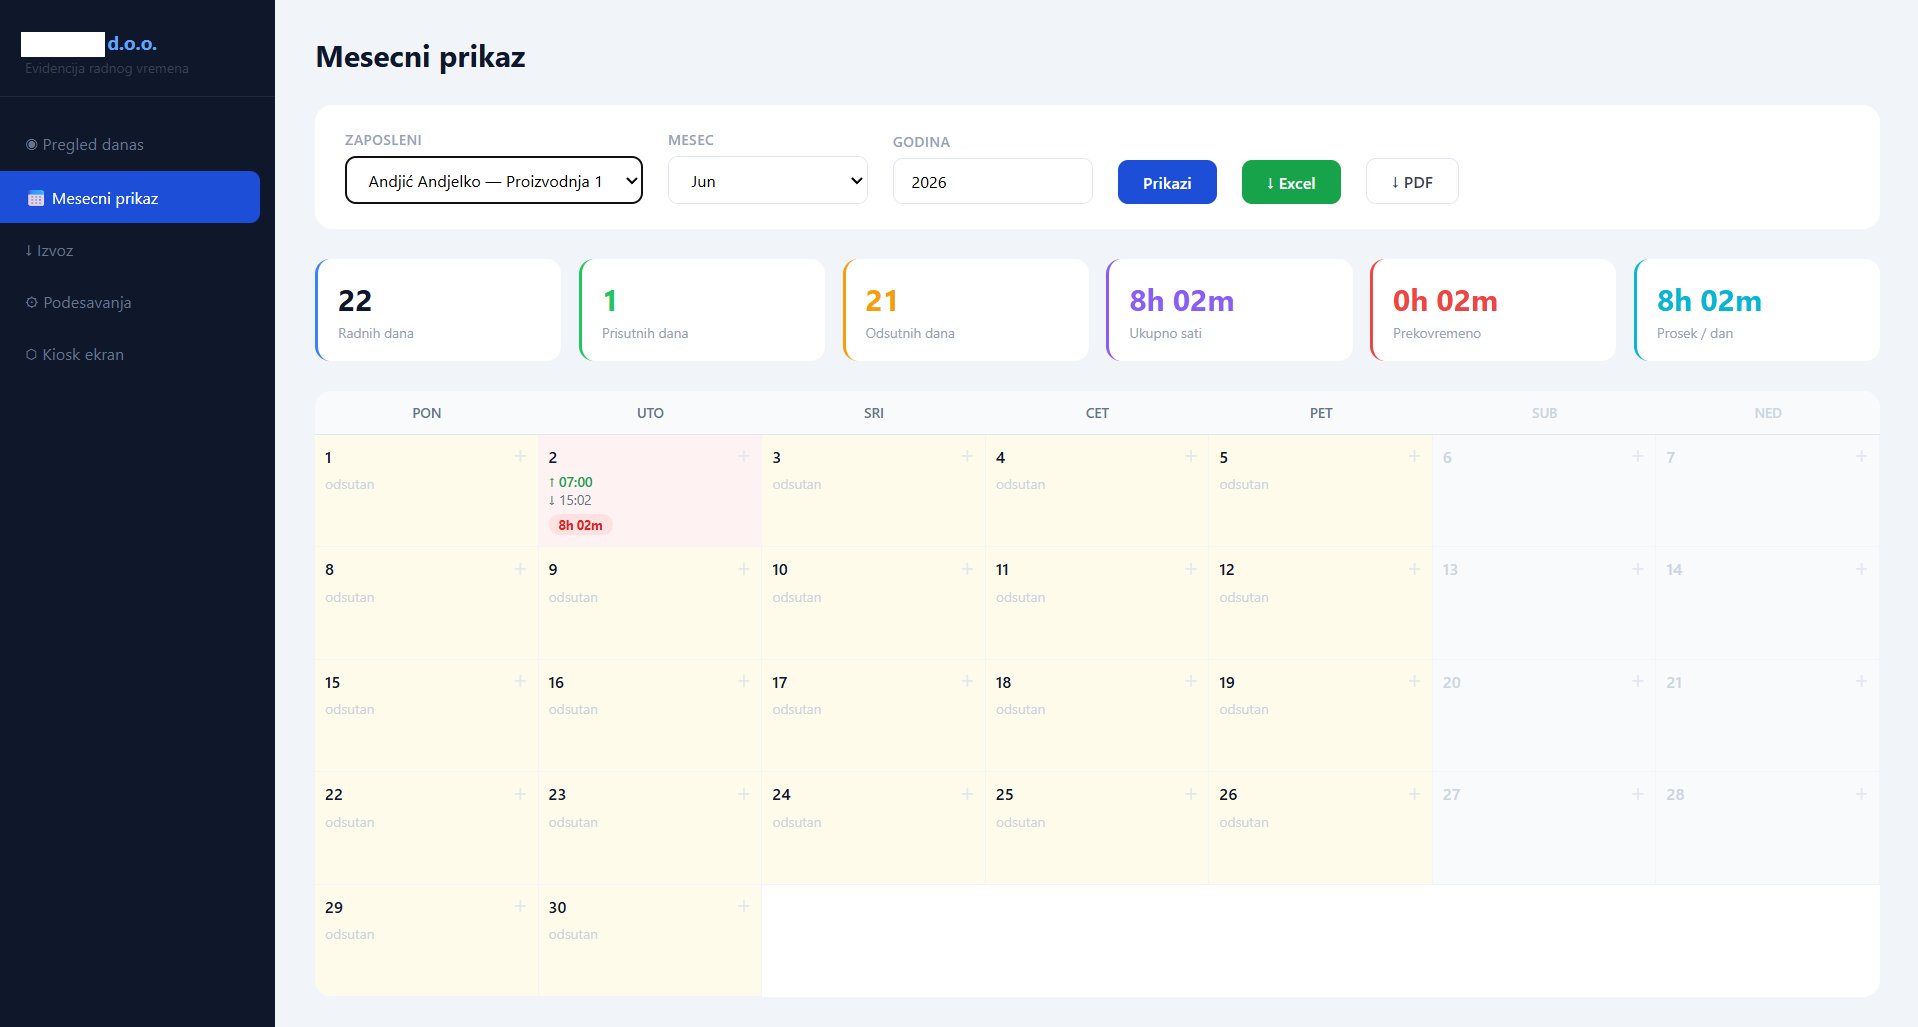Image resolution: width=1918 pixels, height=1027 pixels.
Task: Add entry with plus on day 15
Action: (520, 681)
